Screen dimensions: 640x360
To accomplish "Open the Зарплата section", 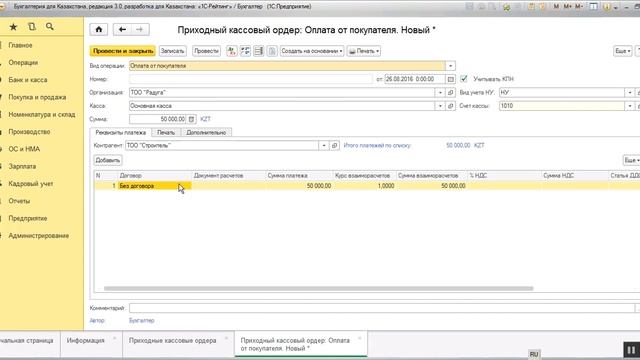I will [x=22, y=167].
